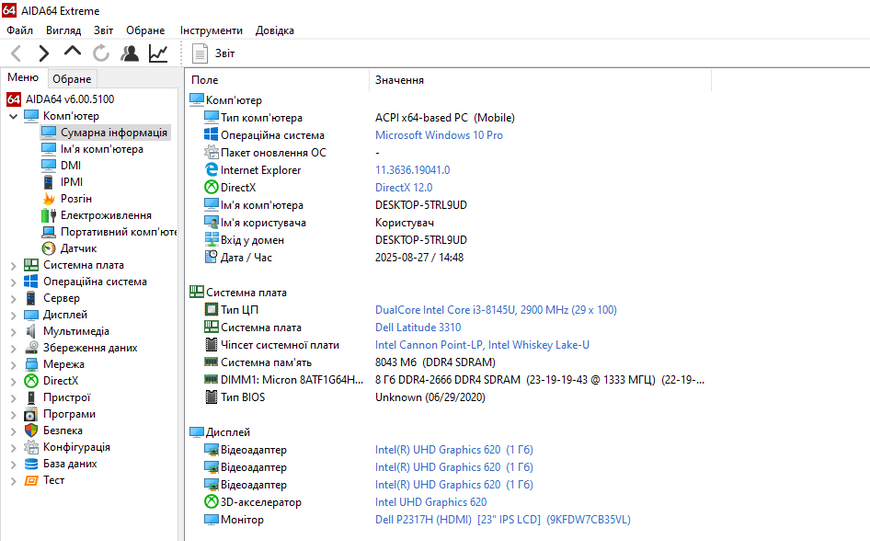
Task: Open the Intel Core i3-8145U CPU link
Action: pyautogui.click(x=495, y=310)
